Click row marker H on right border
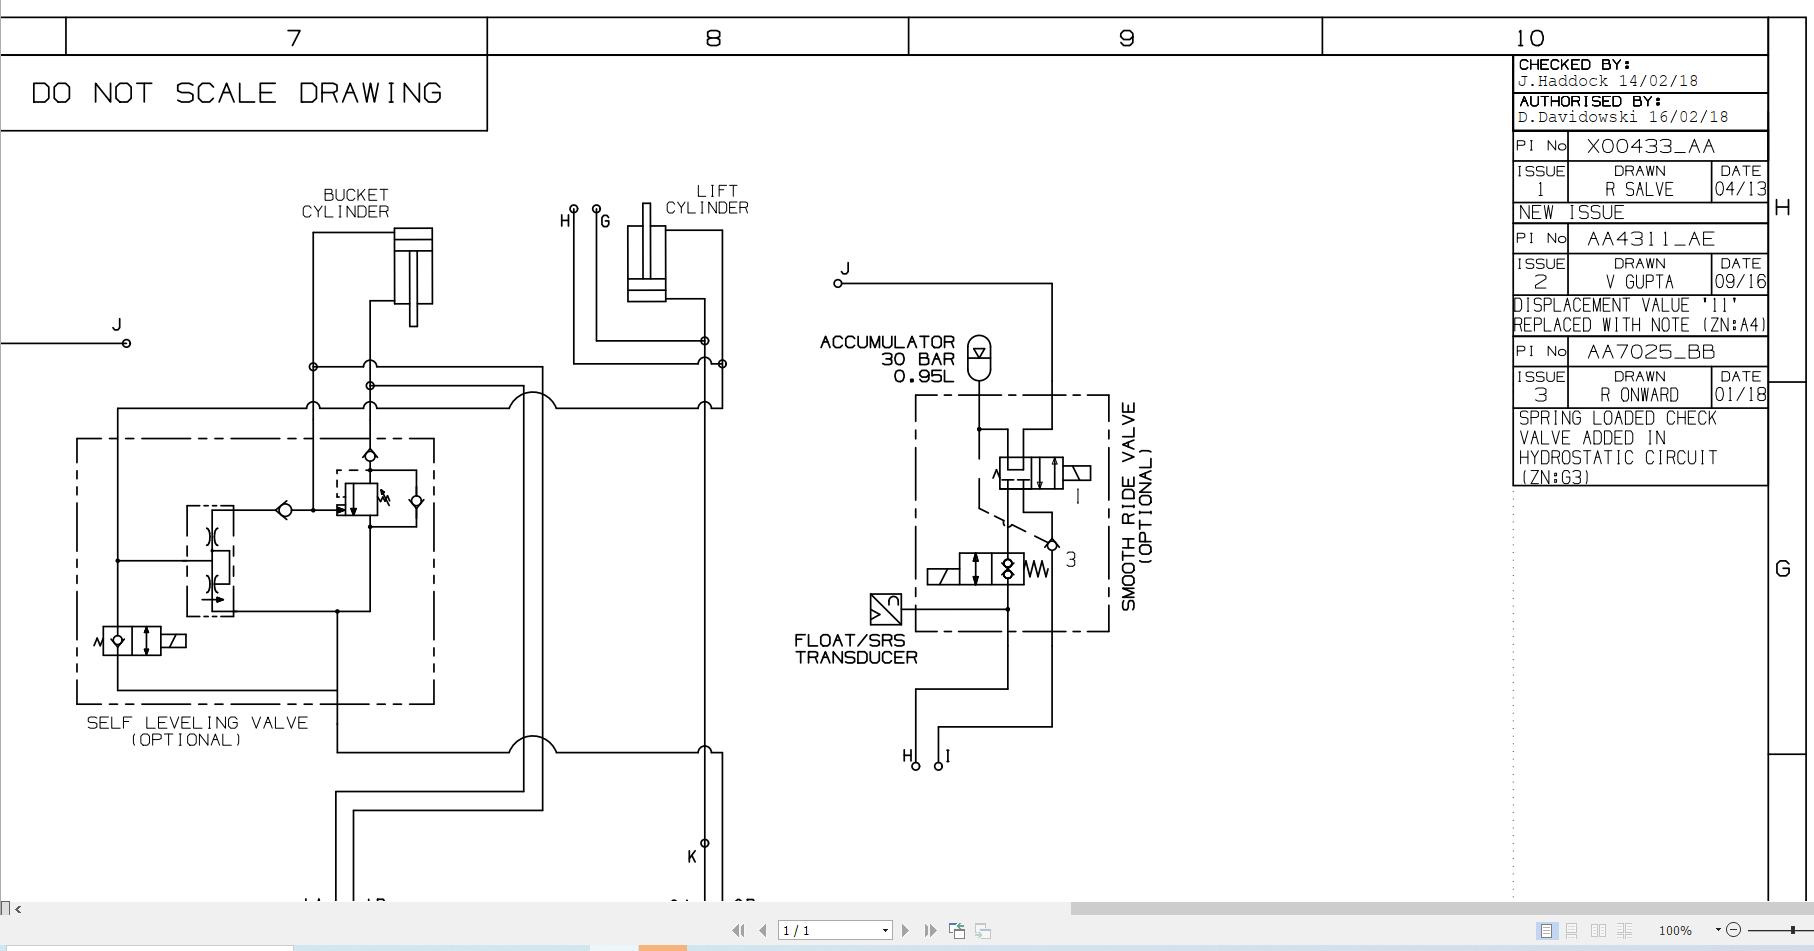 pyautogui.click(x=1782, y=208)
